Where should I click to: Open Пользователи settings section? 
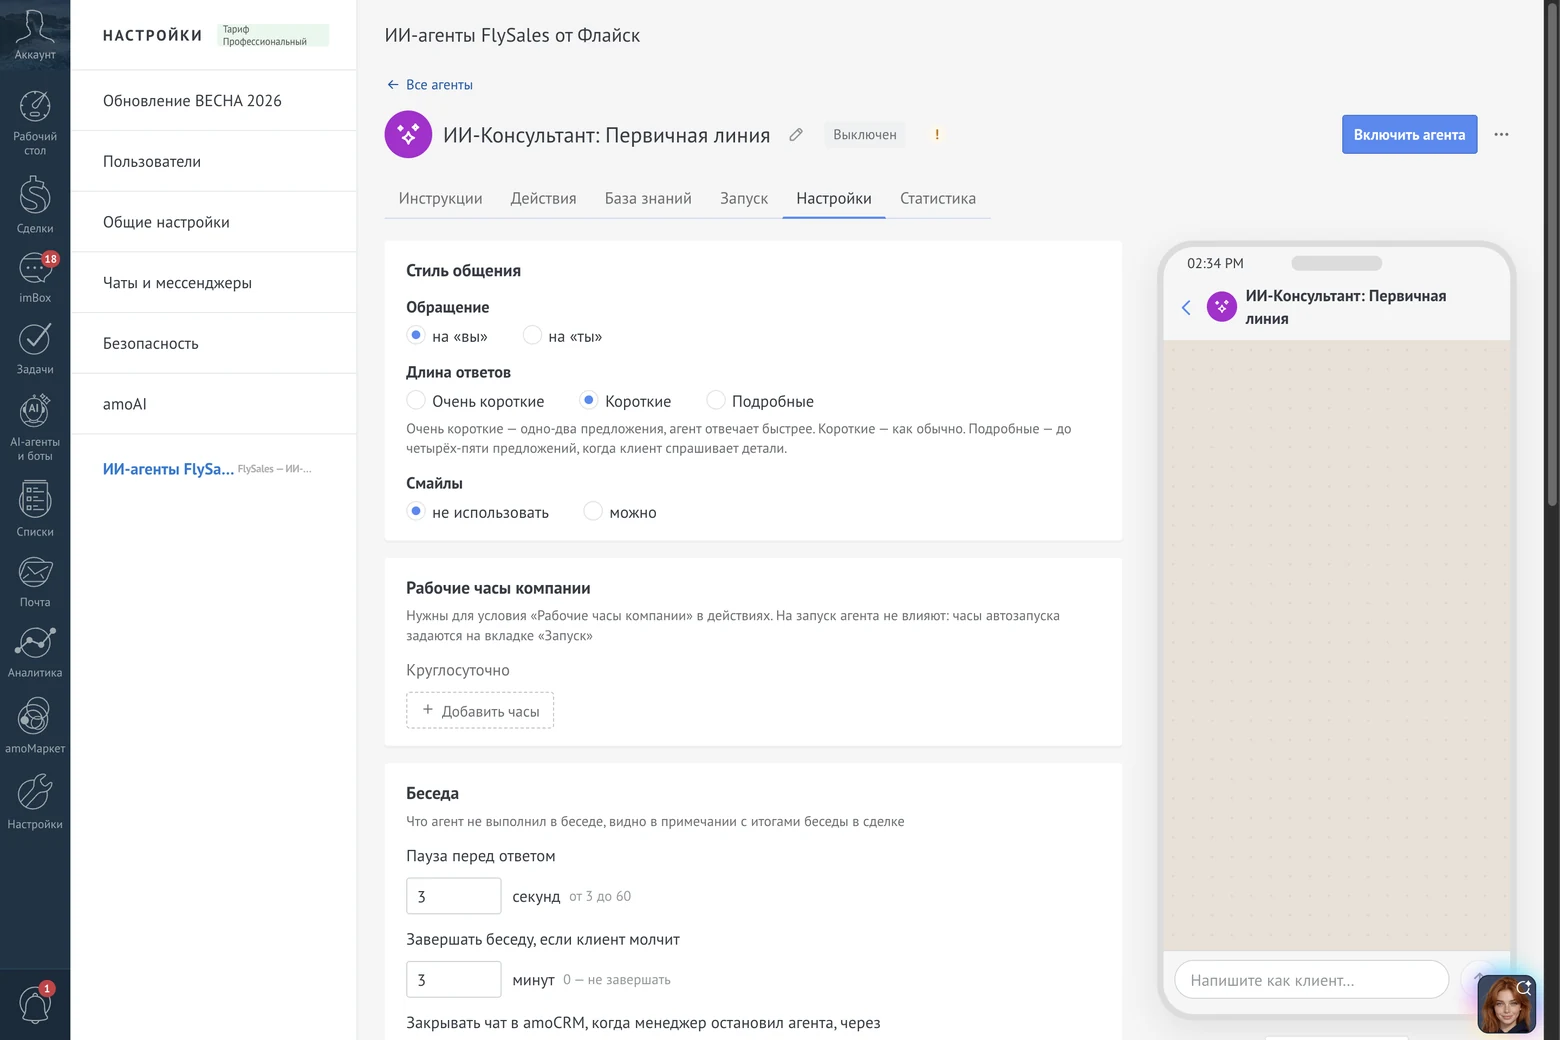click(213, 161)
